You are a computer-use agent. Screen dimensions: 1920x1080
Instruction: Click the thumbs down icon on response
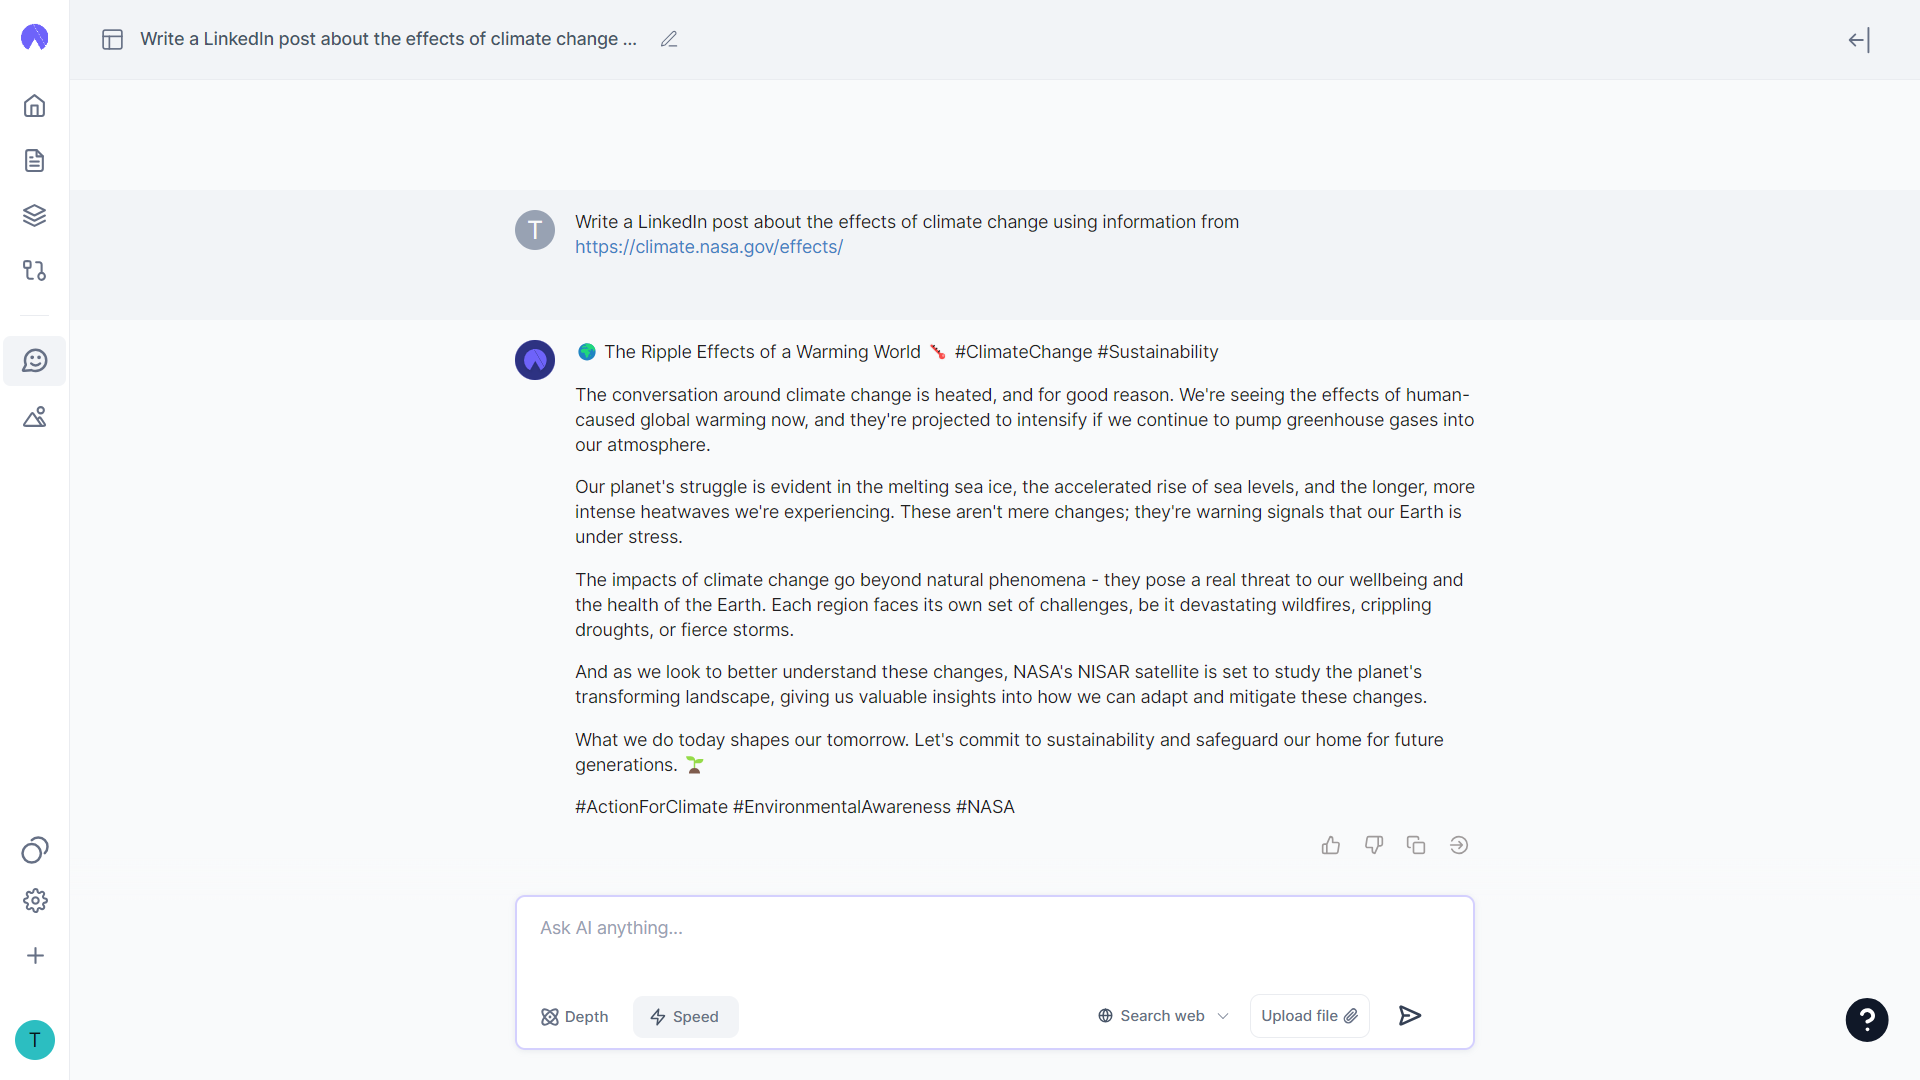coord(1374,846)
